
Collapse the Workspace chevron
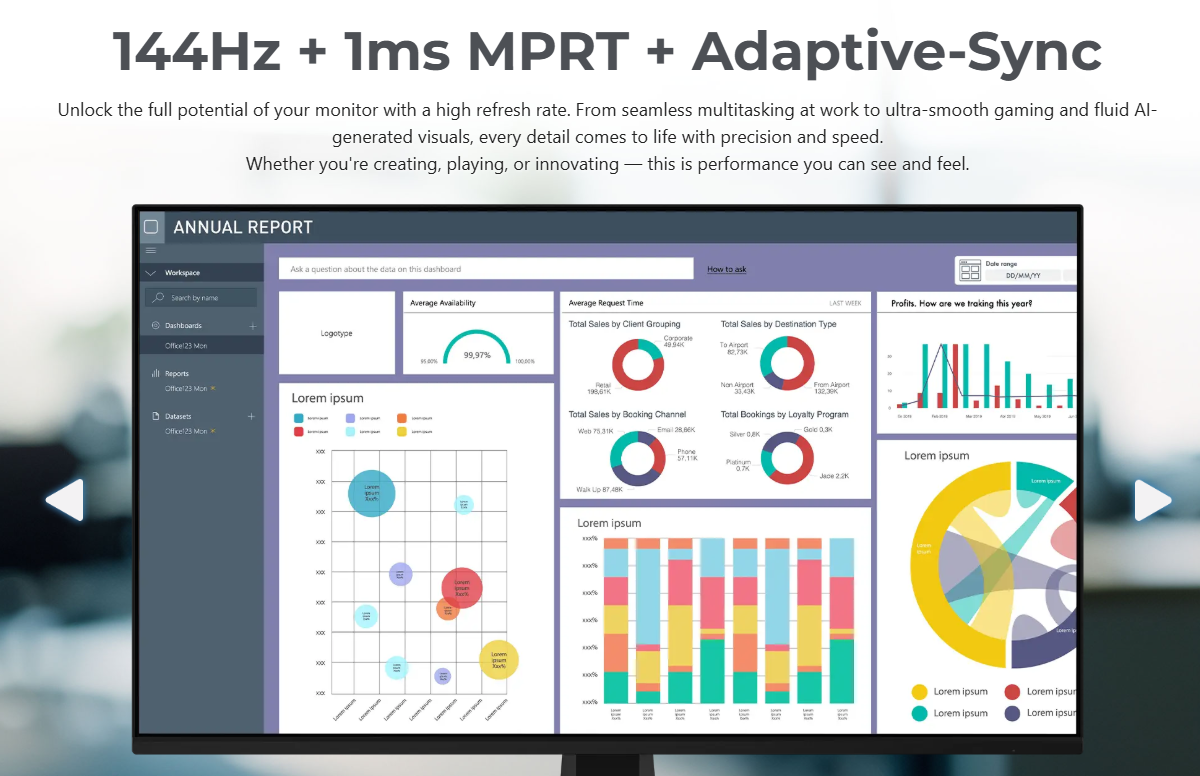pos(151,273)
